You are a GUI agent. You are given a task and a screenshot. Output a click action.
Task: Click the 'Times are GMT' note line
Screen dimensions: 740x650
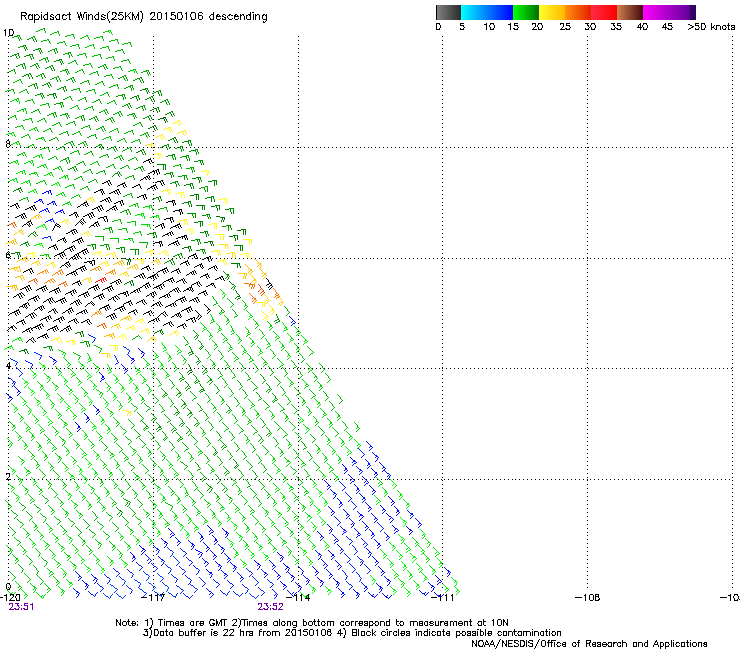[312, 623]
